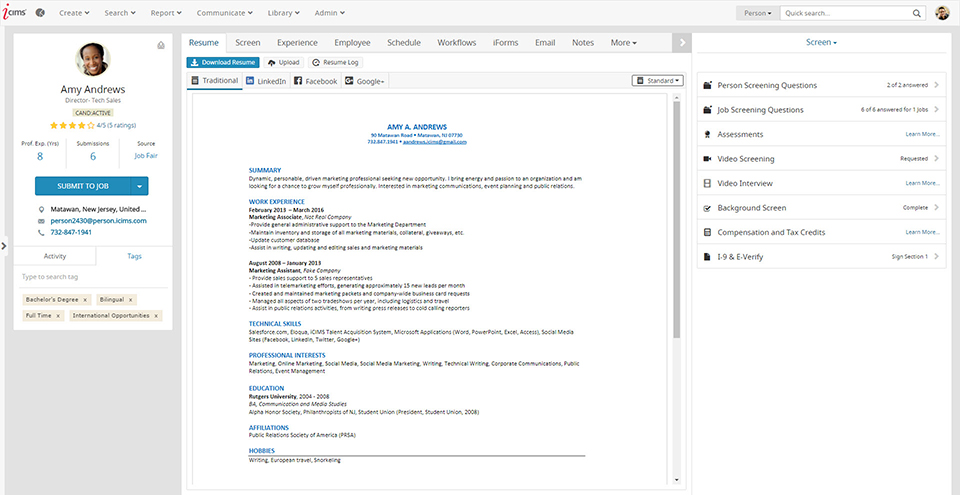Remove the Bilingual tag
This screenshot has width=960, height=495.
coord(131,300)
